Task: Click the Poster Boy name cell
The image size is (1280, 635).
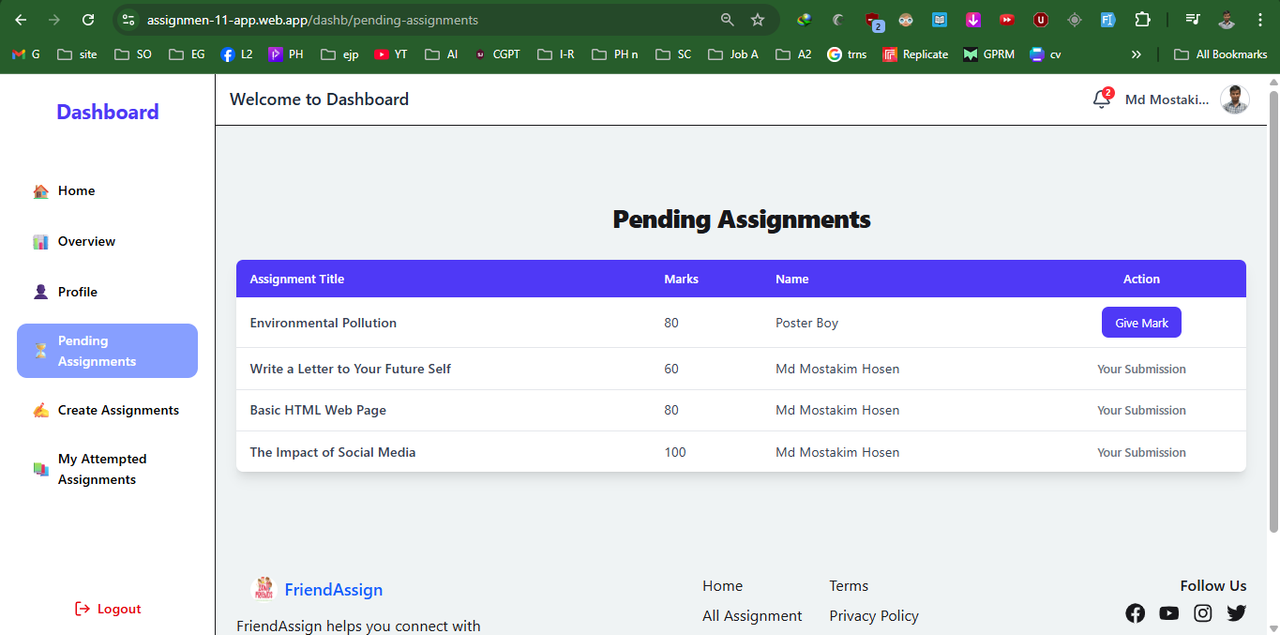Action: click(x=807, y=323)
